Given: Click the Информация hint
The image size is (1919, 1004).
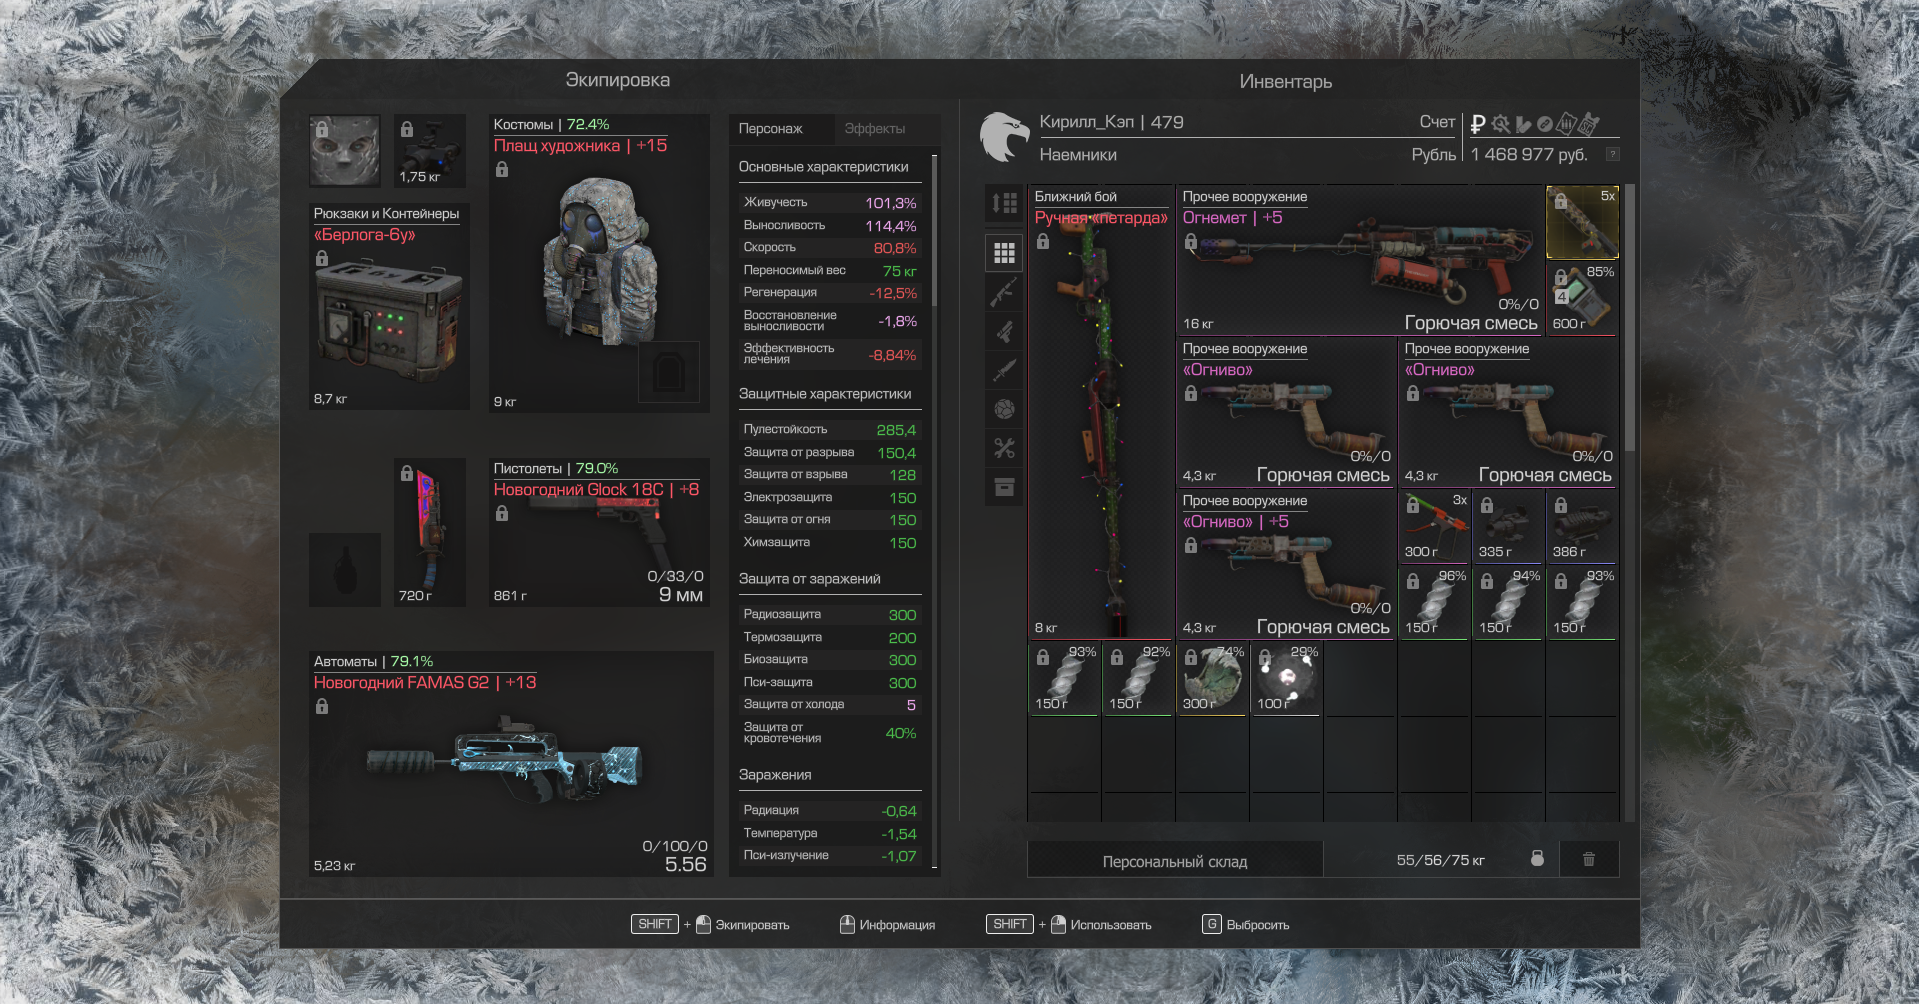Looking at the screenshot, I should click(x=887, y=925).
